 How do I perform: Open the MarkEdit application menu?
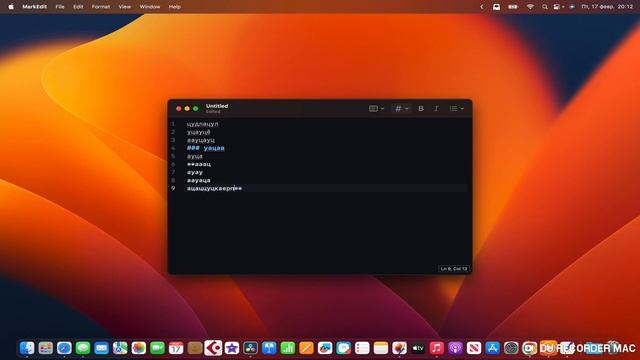pos(34,7)
